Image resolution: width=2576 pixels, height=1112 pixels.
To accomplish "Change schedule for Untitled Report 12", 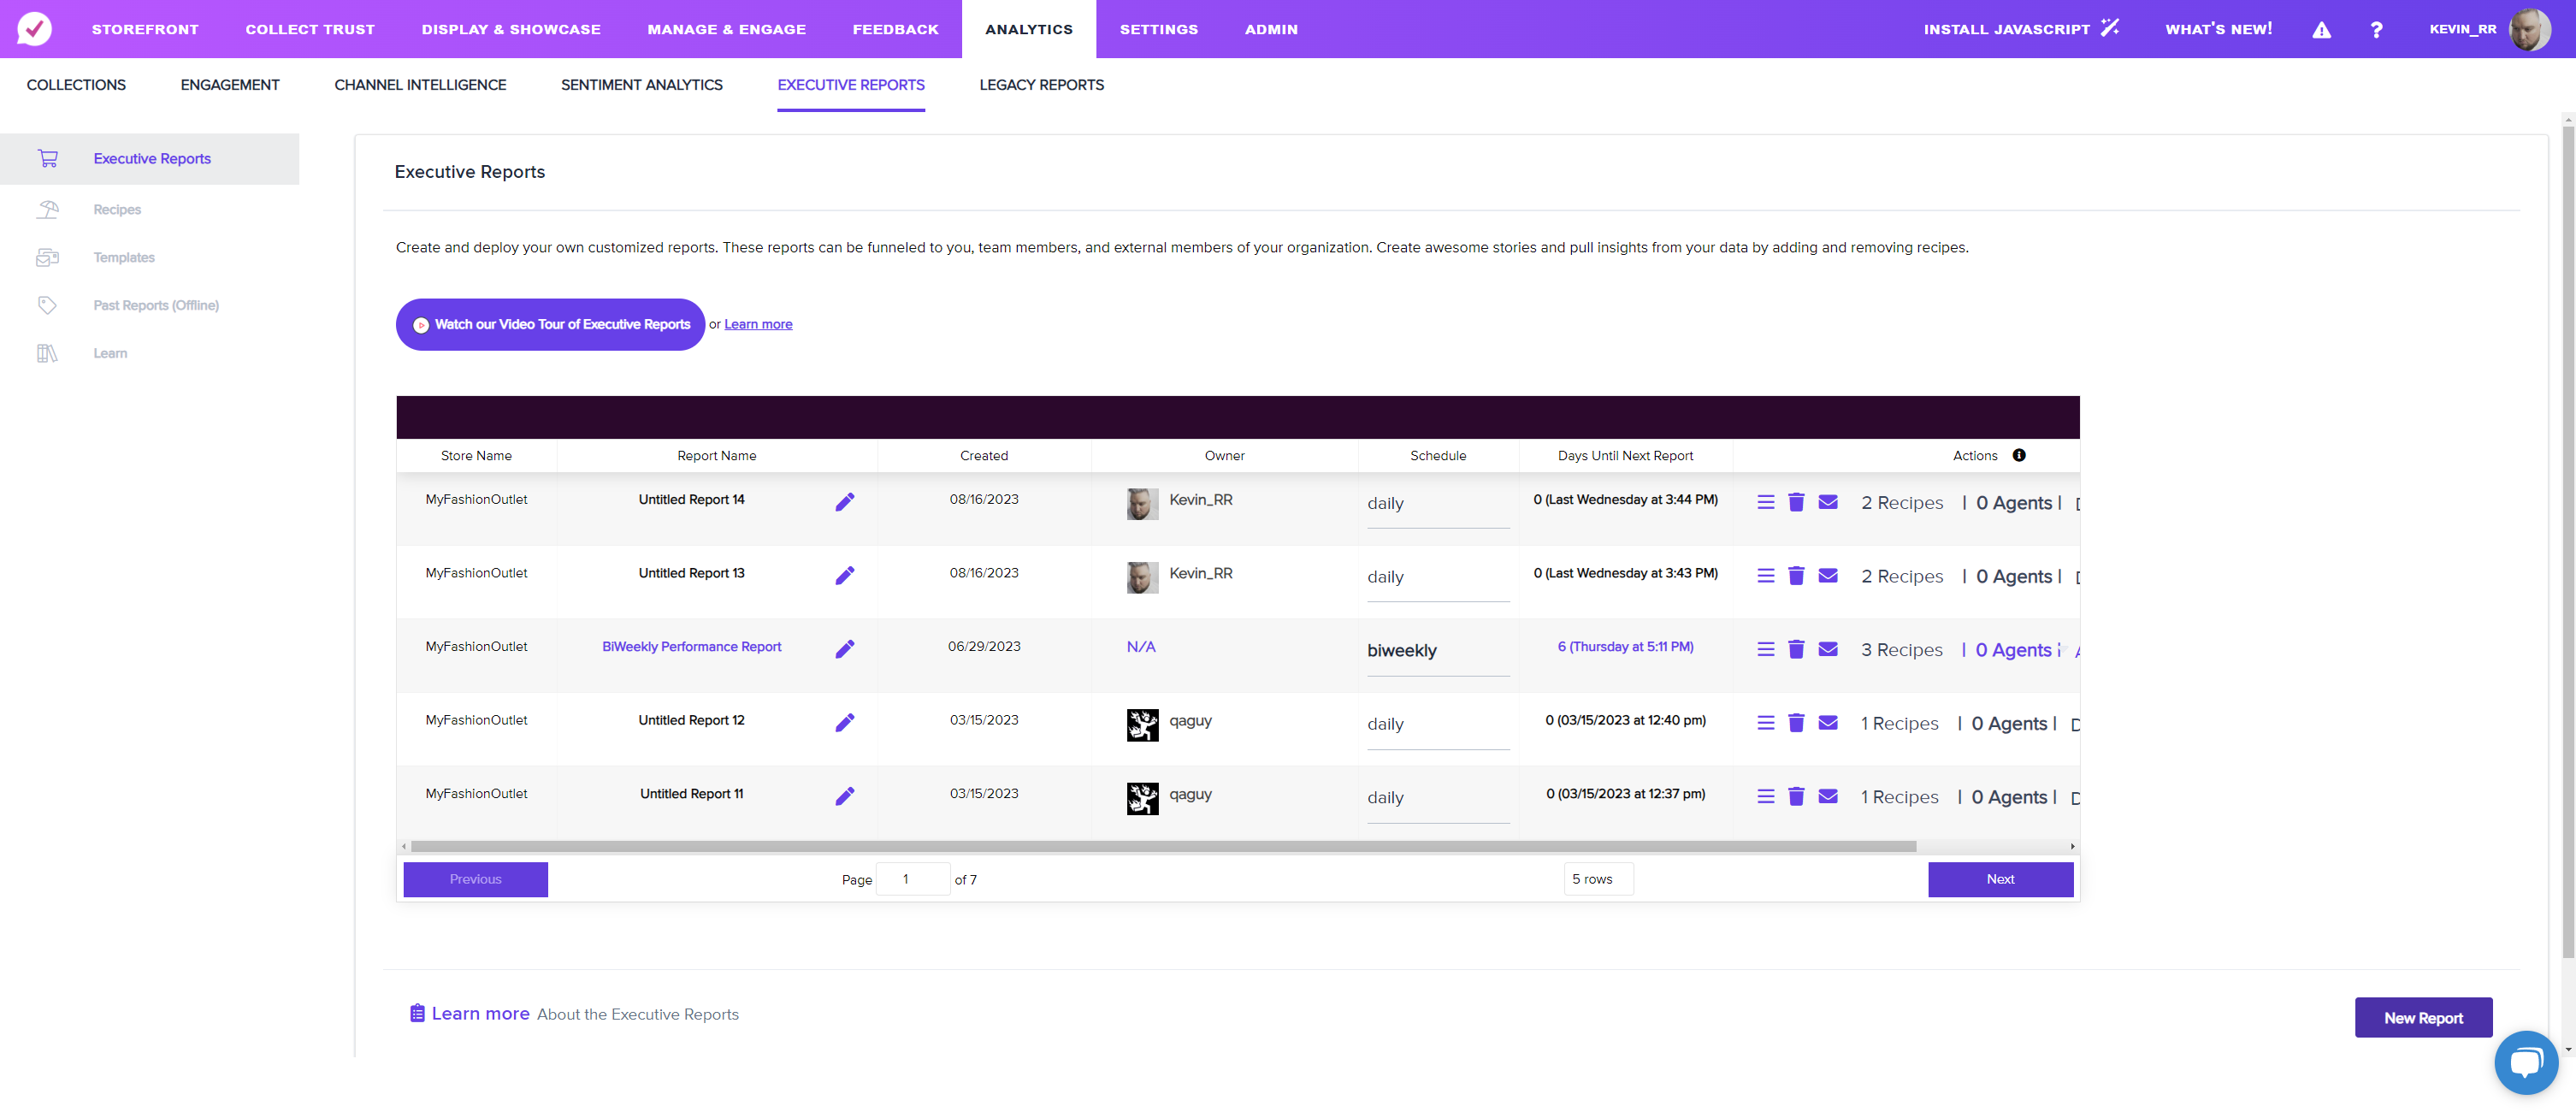I will pyautogui.click(x=1438, y=725).
